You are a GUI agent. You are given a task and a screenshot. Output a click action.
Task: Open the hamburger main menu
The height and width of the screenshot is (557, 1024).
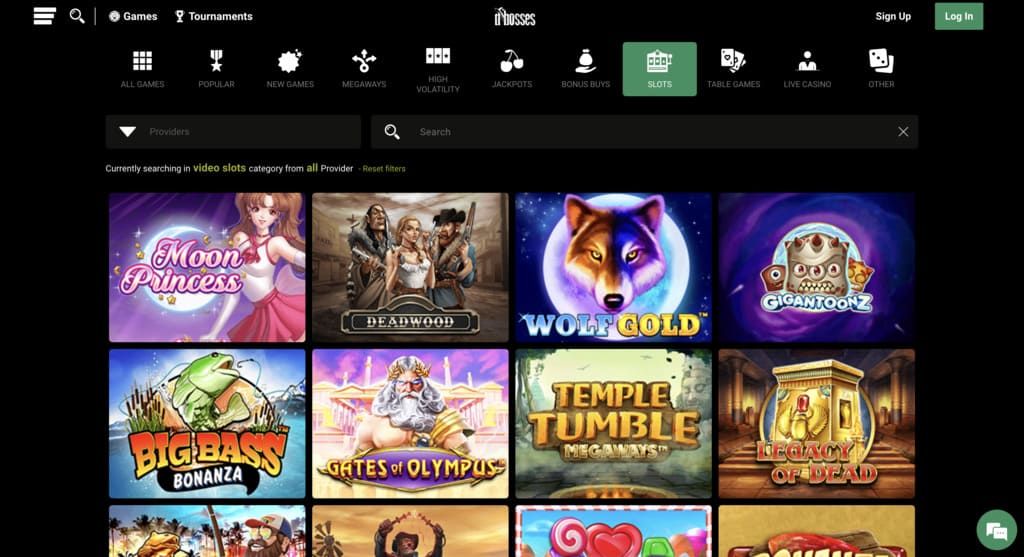tap(44, 16)
